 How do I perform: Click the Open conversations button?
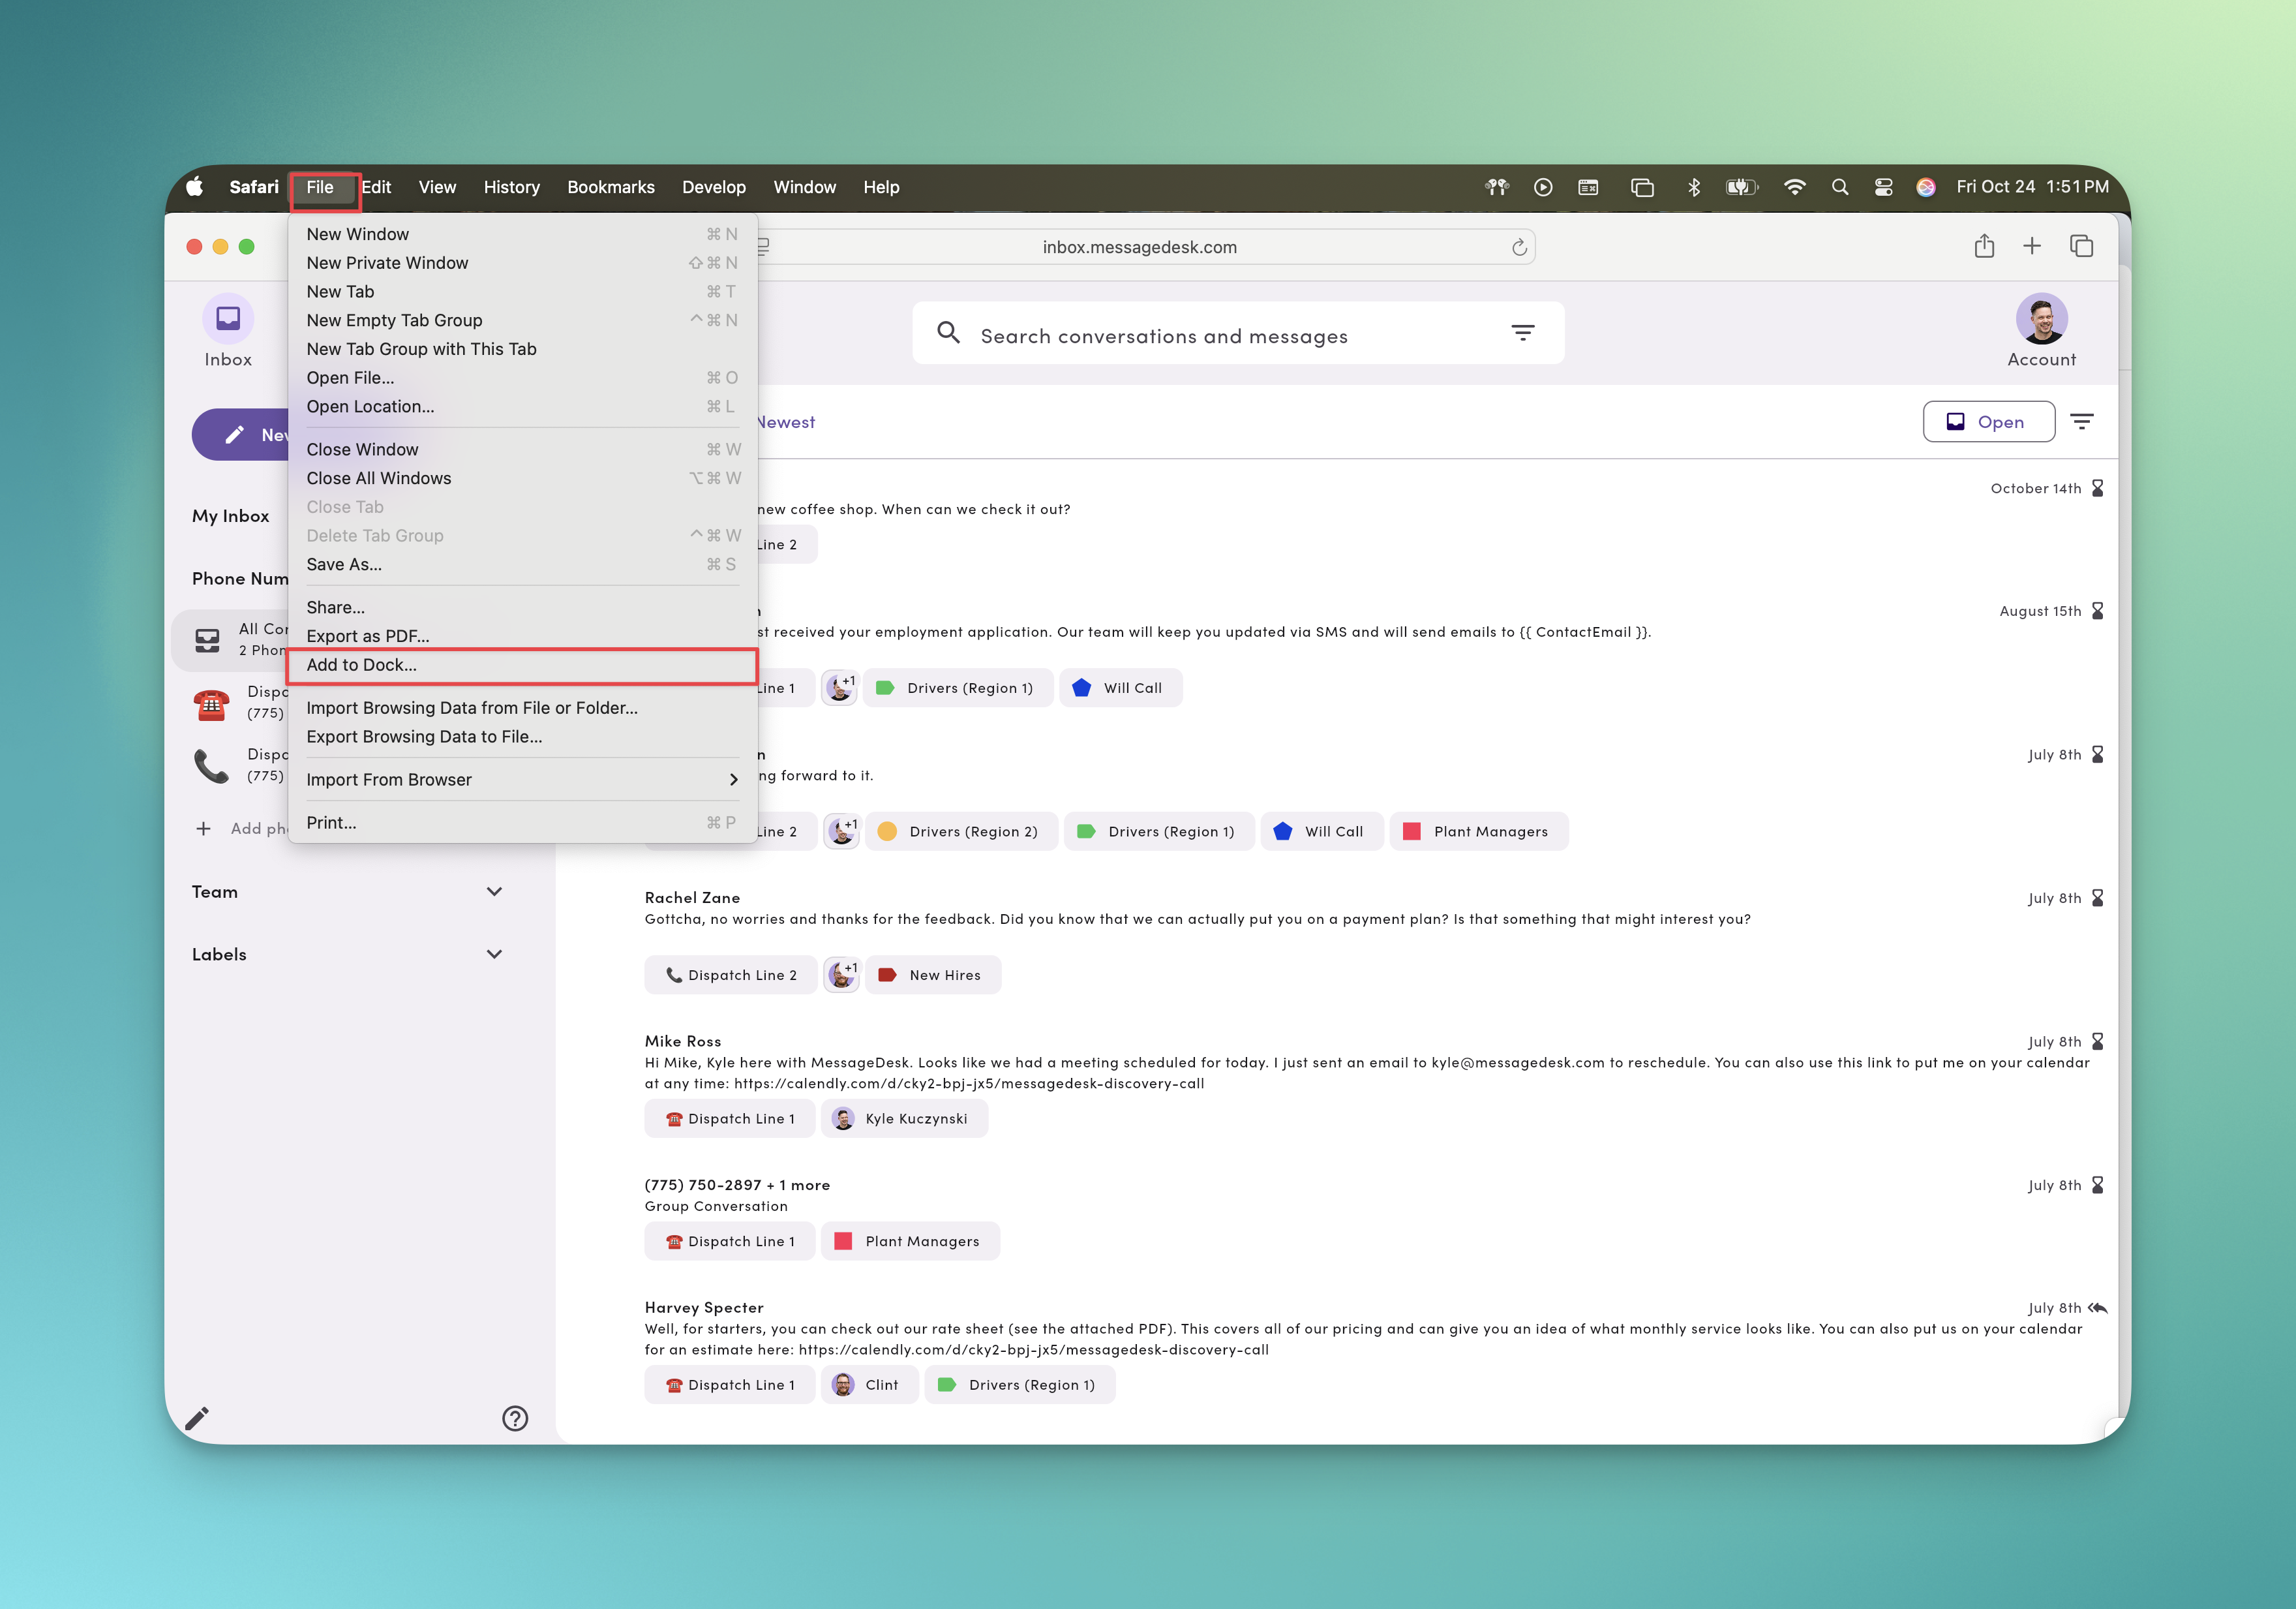[1988, 422]
